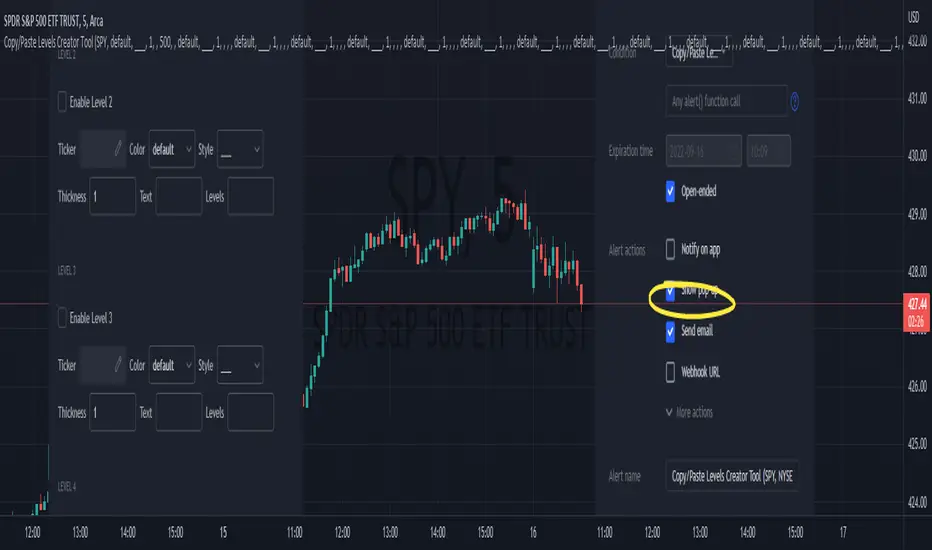Click the red 427.44 current price label
This screenshot has width=932, height=550.
pyautogui.click(x=914, y=302)
